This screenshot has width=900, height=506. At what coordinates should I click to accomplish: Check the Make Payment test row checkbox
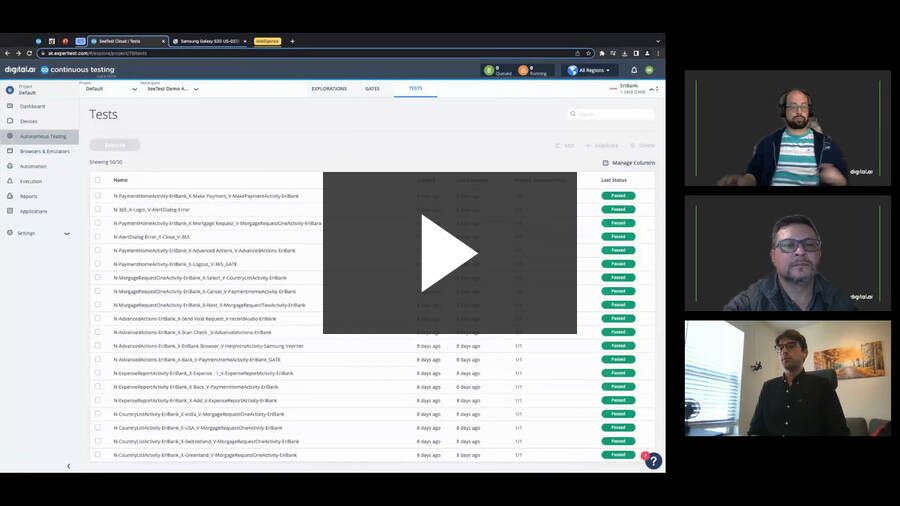point(98,196)
